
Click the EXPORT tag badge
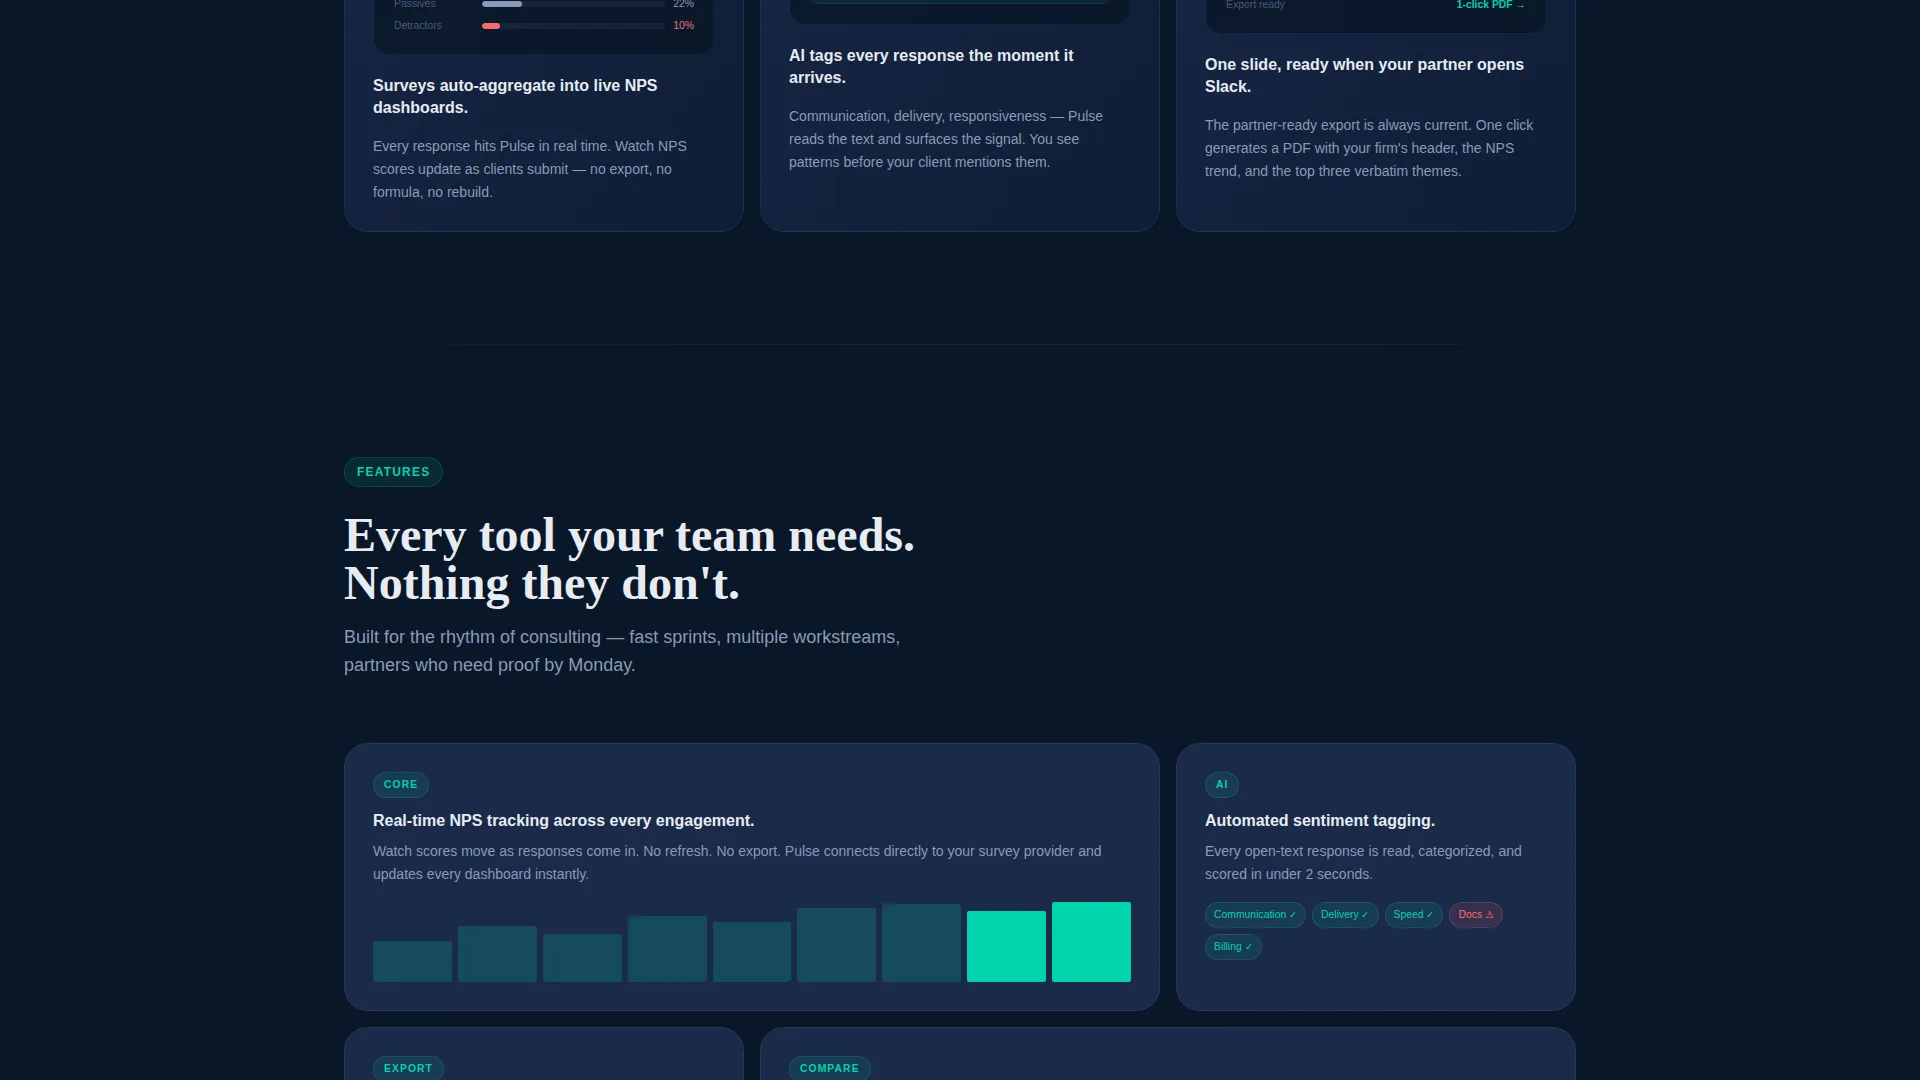(x=408, y=1068)
